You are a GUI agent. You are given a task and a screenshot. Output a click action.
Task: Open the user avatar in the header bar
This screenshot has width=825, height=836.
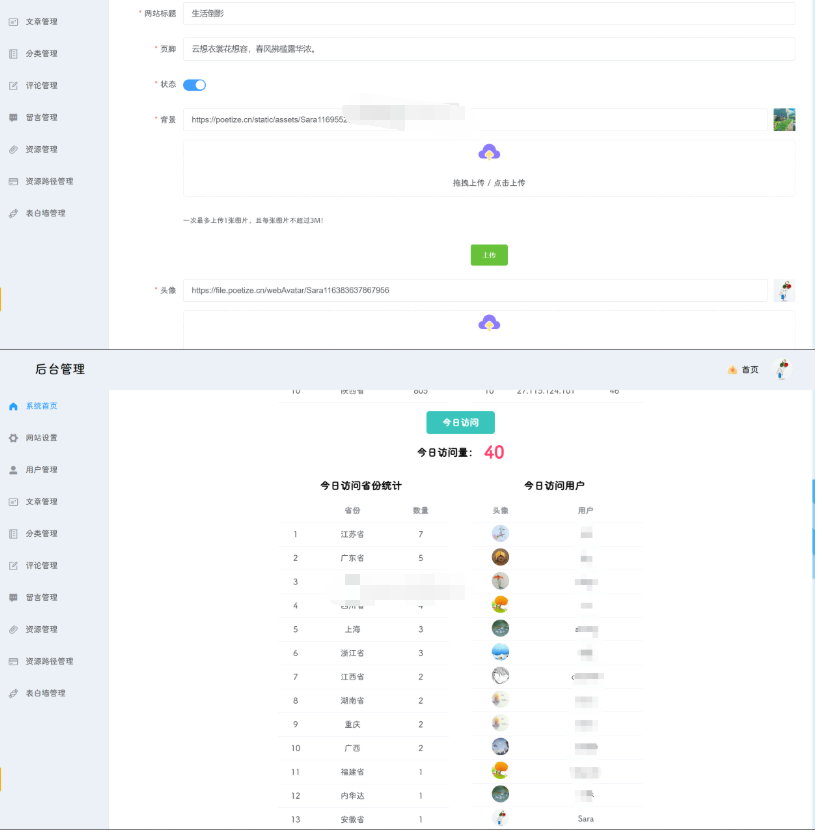tap(783, 369)
